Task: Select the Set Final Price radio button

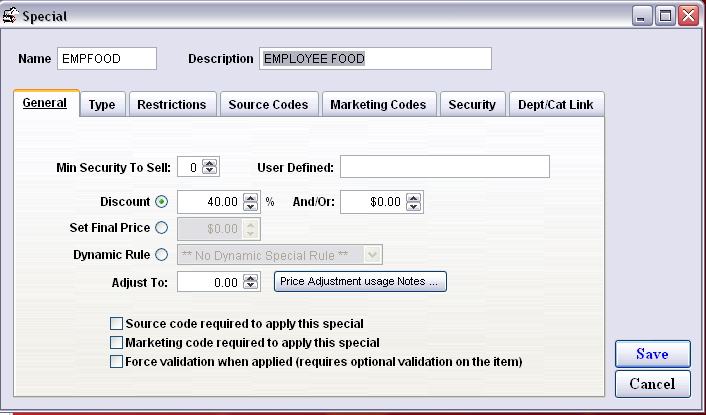Action: [x=162, y=228]
